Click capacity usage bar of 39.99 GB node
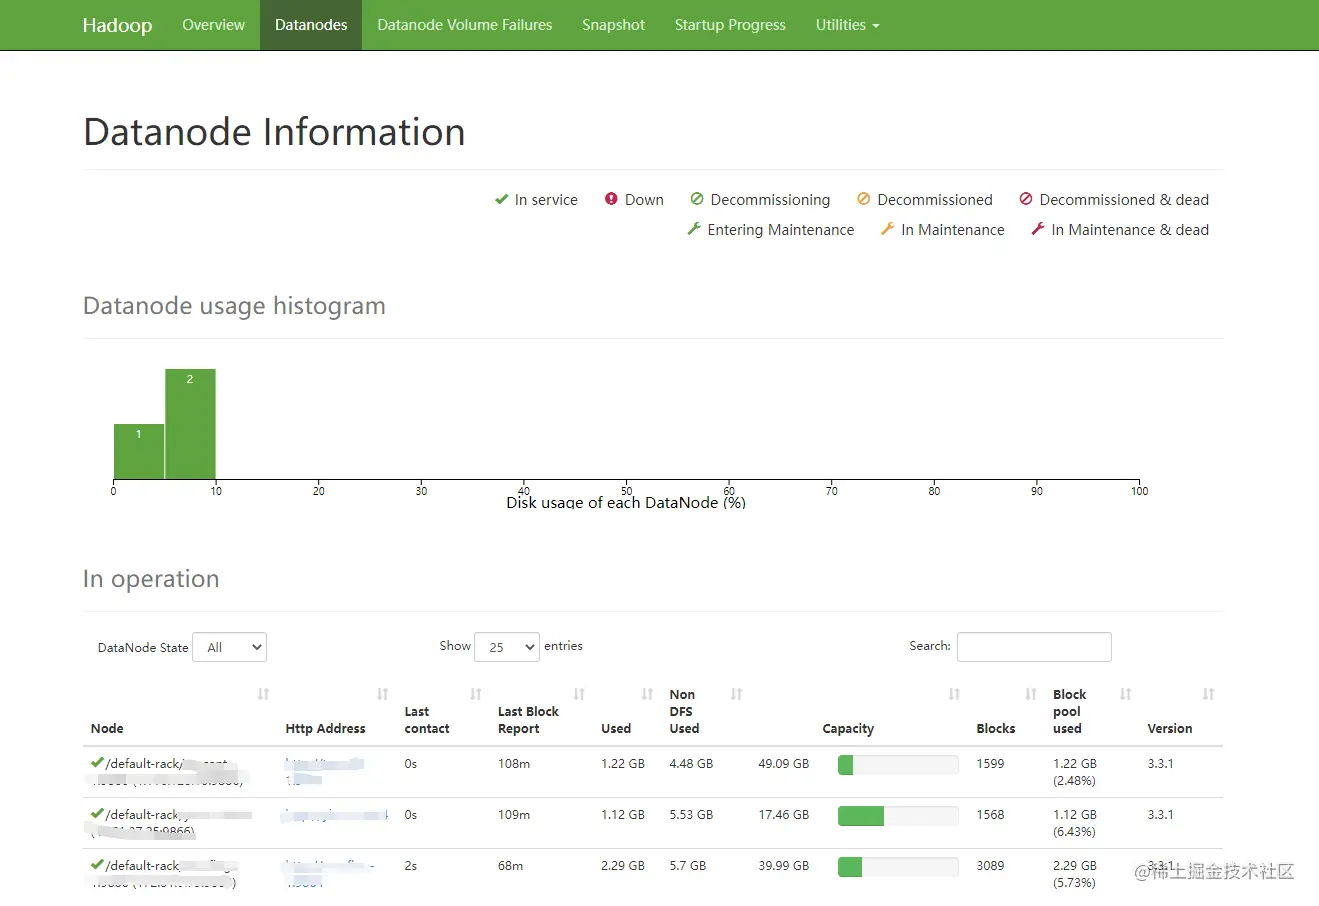 (898, 867)
